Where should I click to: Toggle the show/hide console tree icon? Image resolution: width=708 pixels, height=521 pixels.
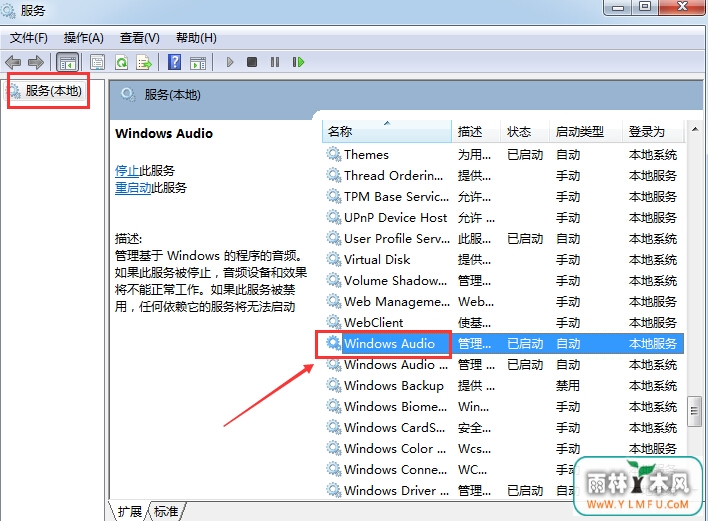[68, 62]
